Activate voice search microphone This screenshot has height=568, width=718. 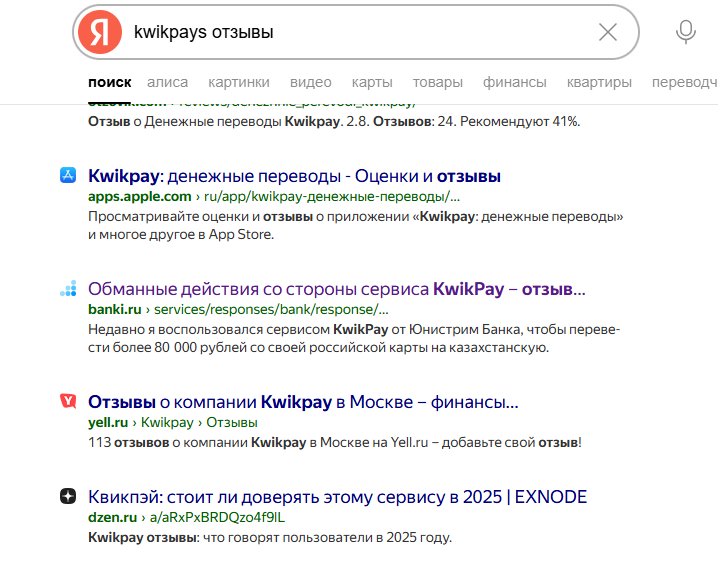685,32
